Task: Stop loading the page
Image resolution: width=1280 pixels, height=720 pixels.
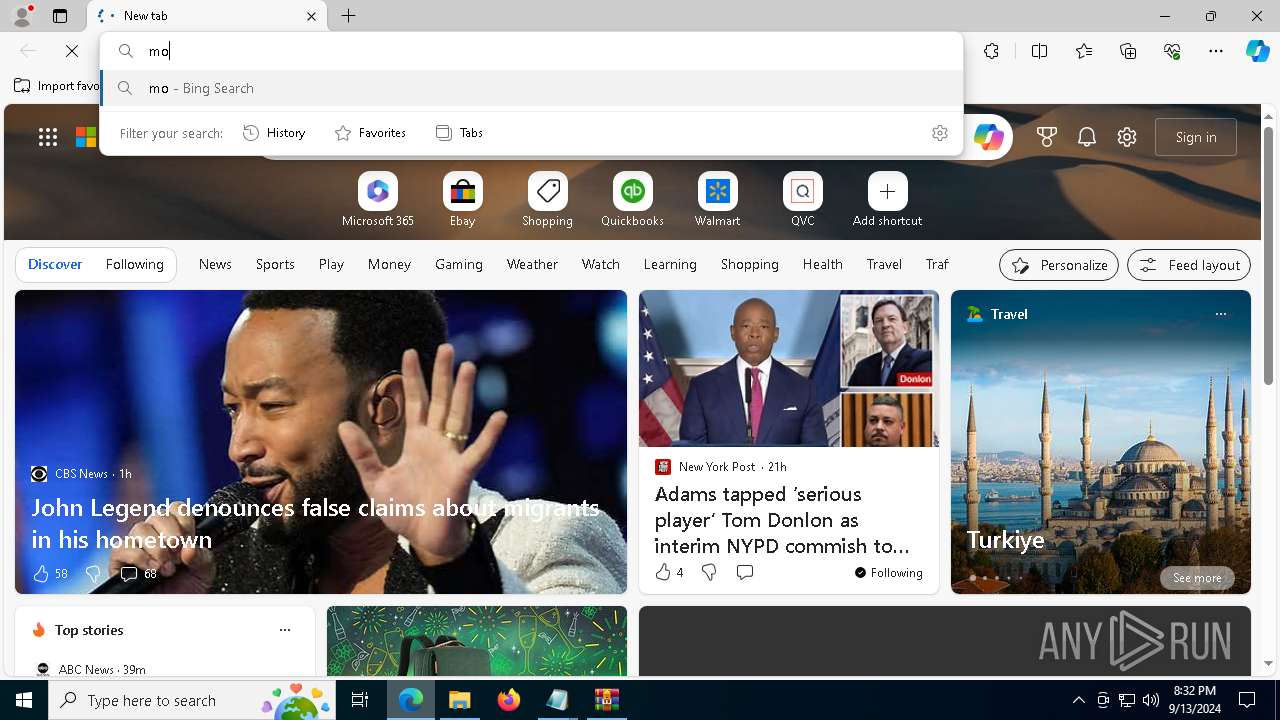Action: pos(71,51)
